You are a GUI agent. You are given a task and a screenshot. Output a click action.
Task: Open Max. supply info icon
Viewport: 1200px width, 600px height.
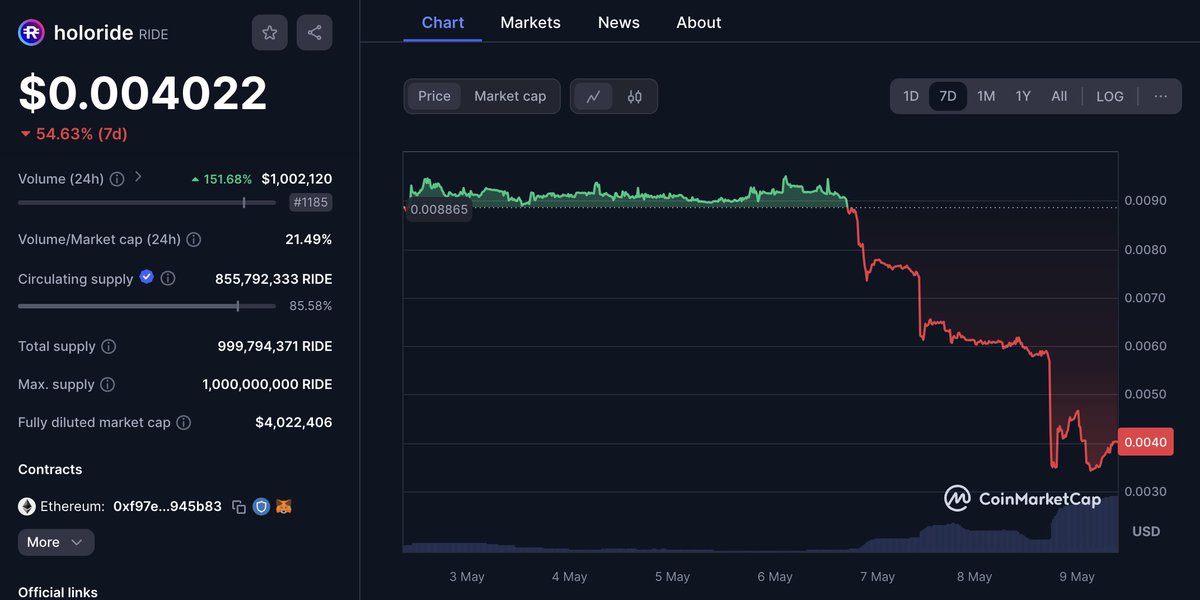107,385
